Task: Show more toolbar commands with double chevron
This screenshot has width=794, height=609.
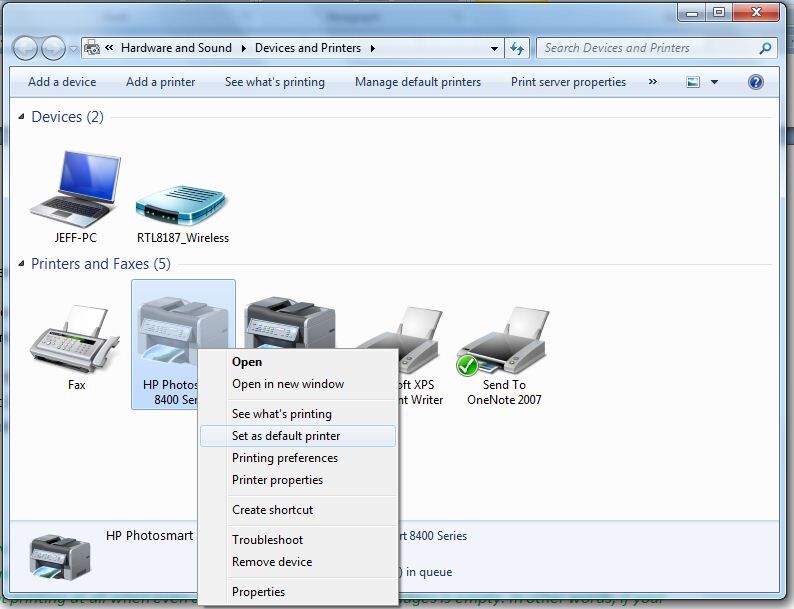Action: click(653, 82)
